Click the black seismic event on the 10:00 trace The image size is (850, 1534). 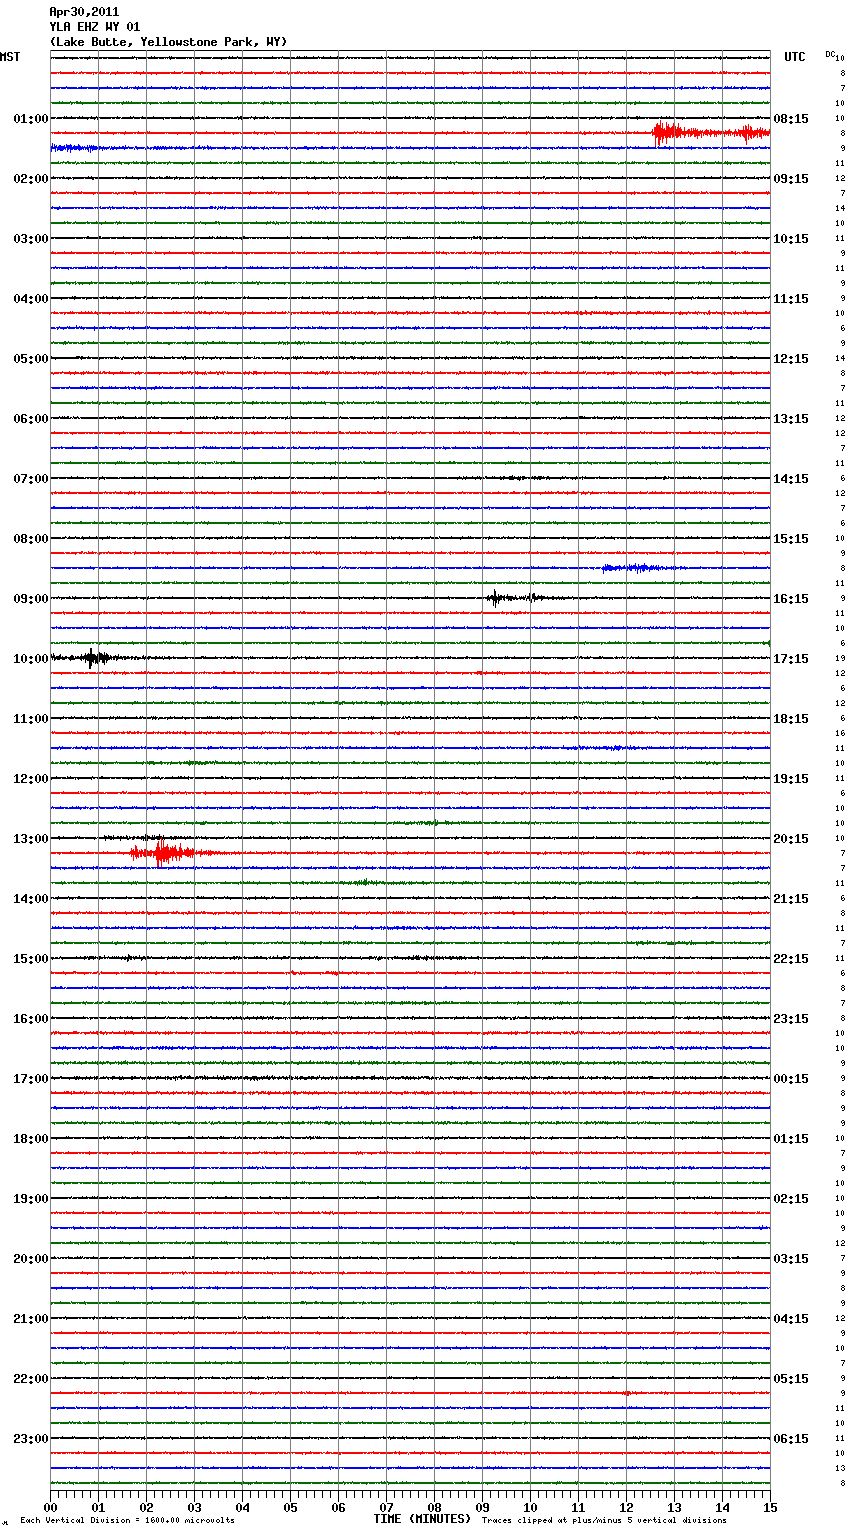[x=90, y=658]
